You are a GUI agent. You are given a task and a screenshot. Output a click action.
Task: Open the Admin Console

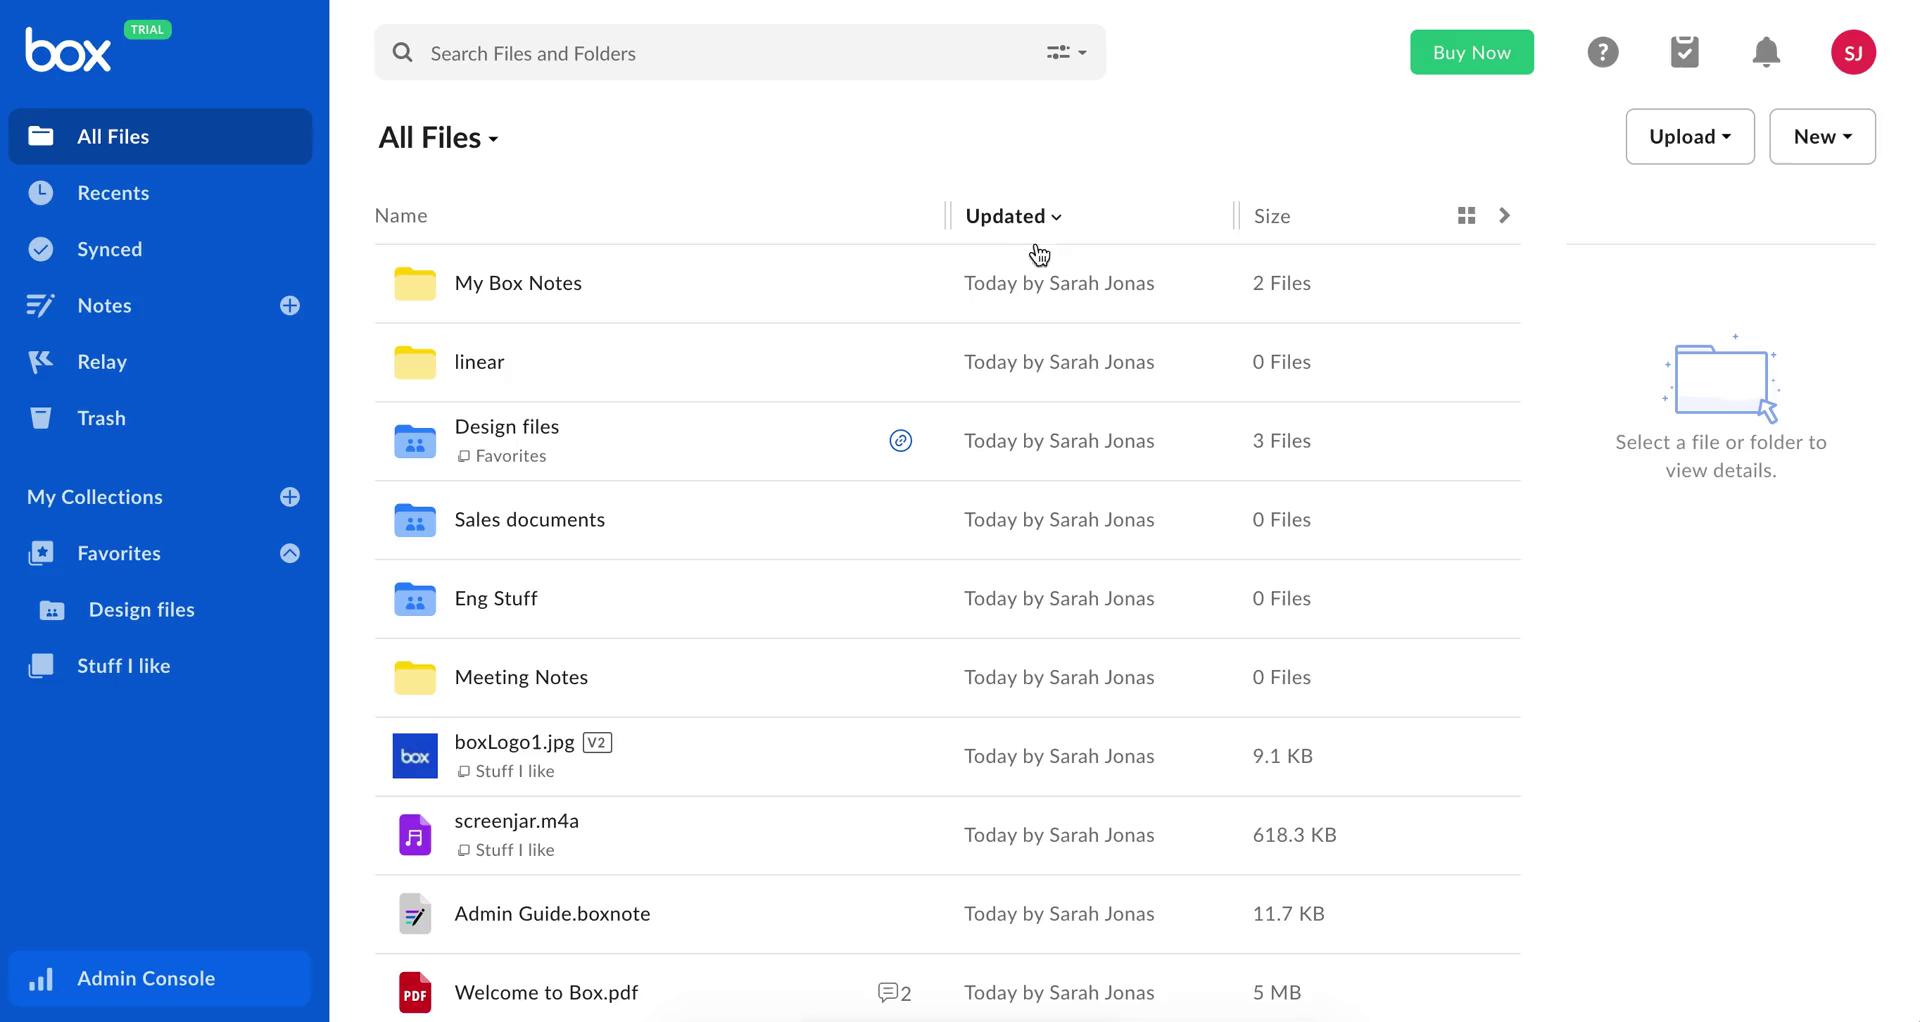tap(160, 978)
